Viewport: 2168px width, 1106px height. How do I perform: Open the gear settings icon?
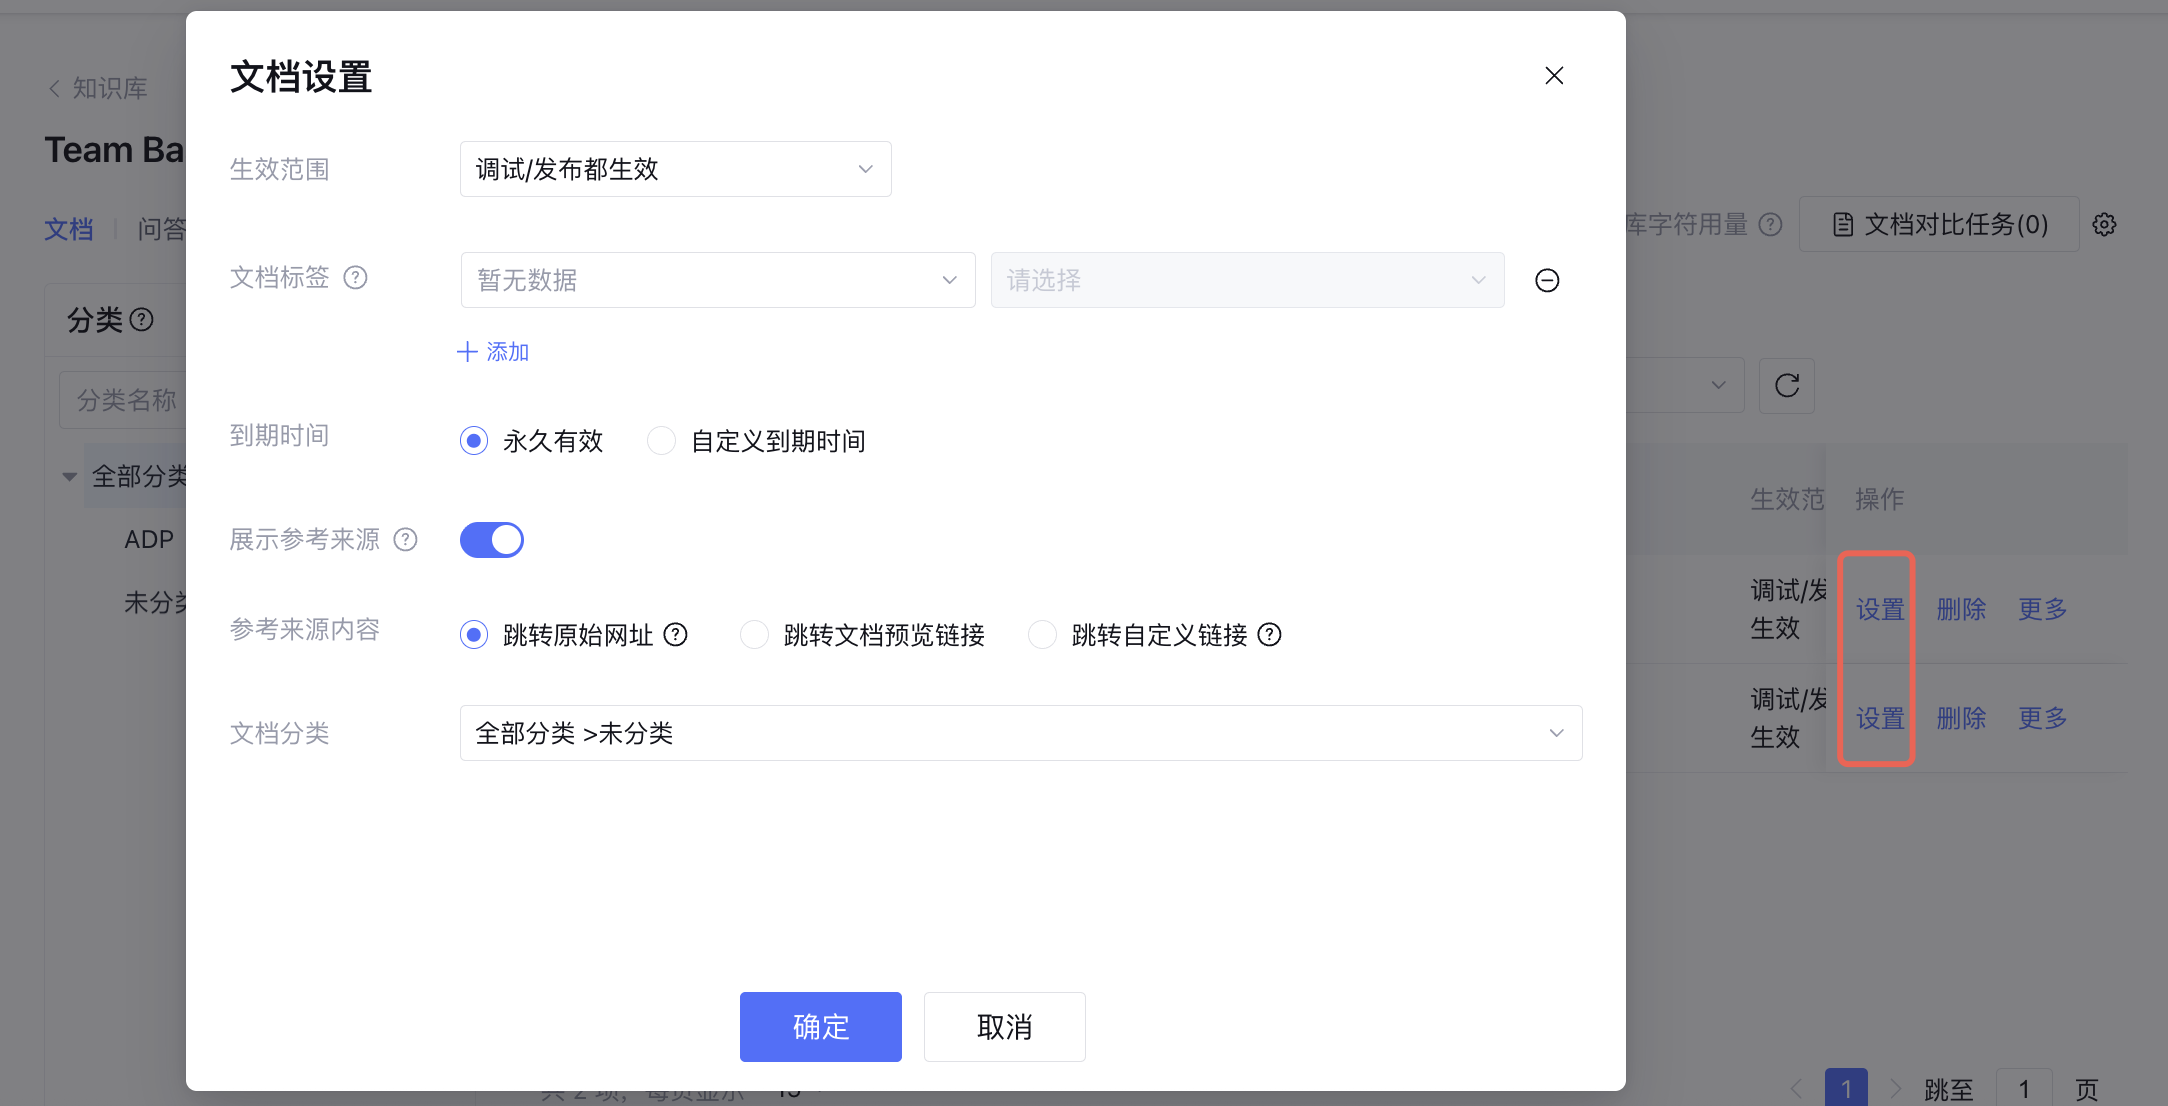(x=2105, y=224)
